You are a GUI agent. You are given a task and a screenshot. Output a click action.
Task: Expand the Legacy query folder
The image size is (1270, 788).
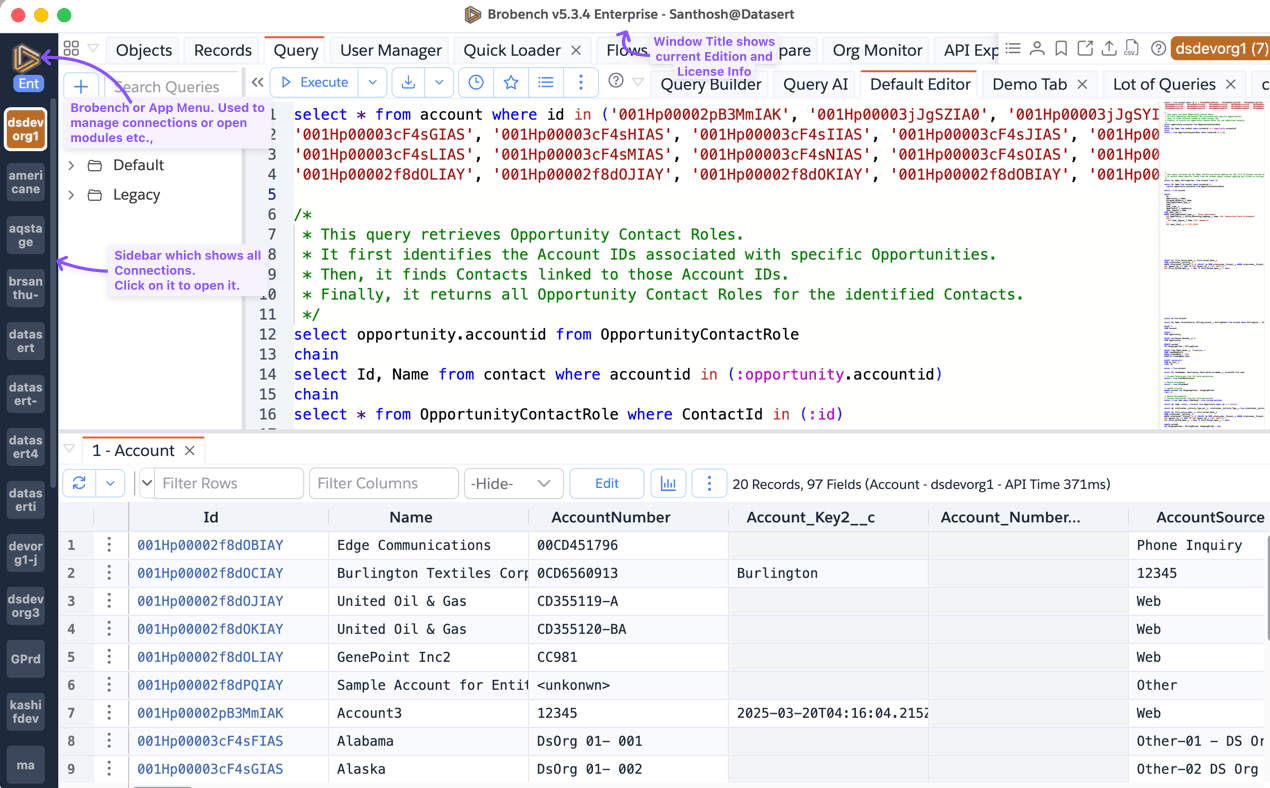click(72, 195)
